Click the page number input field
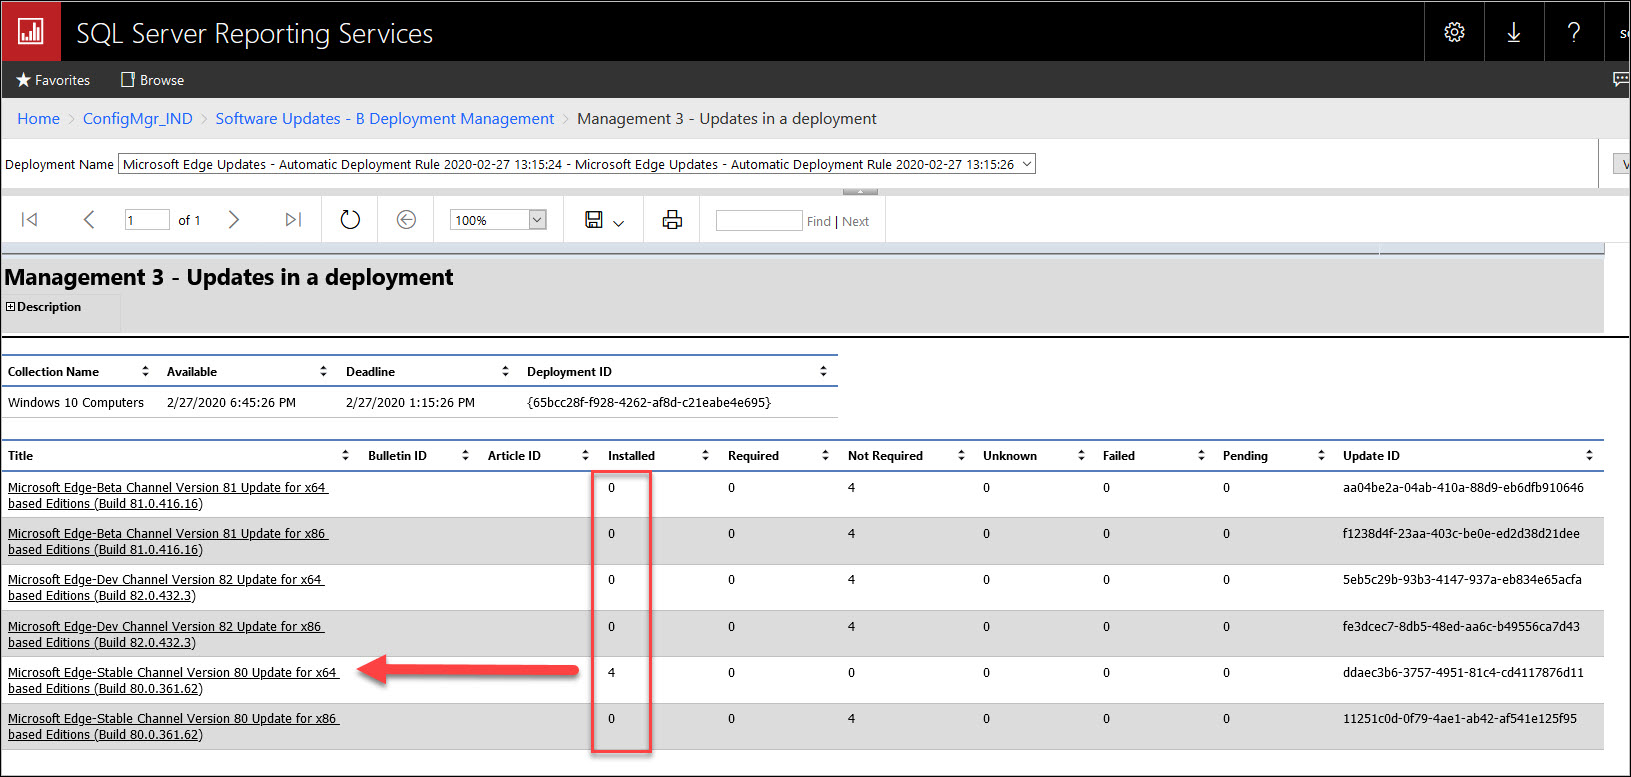 coord(147,220)
